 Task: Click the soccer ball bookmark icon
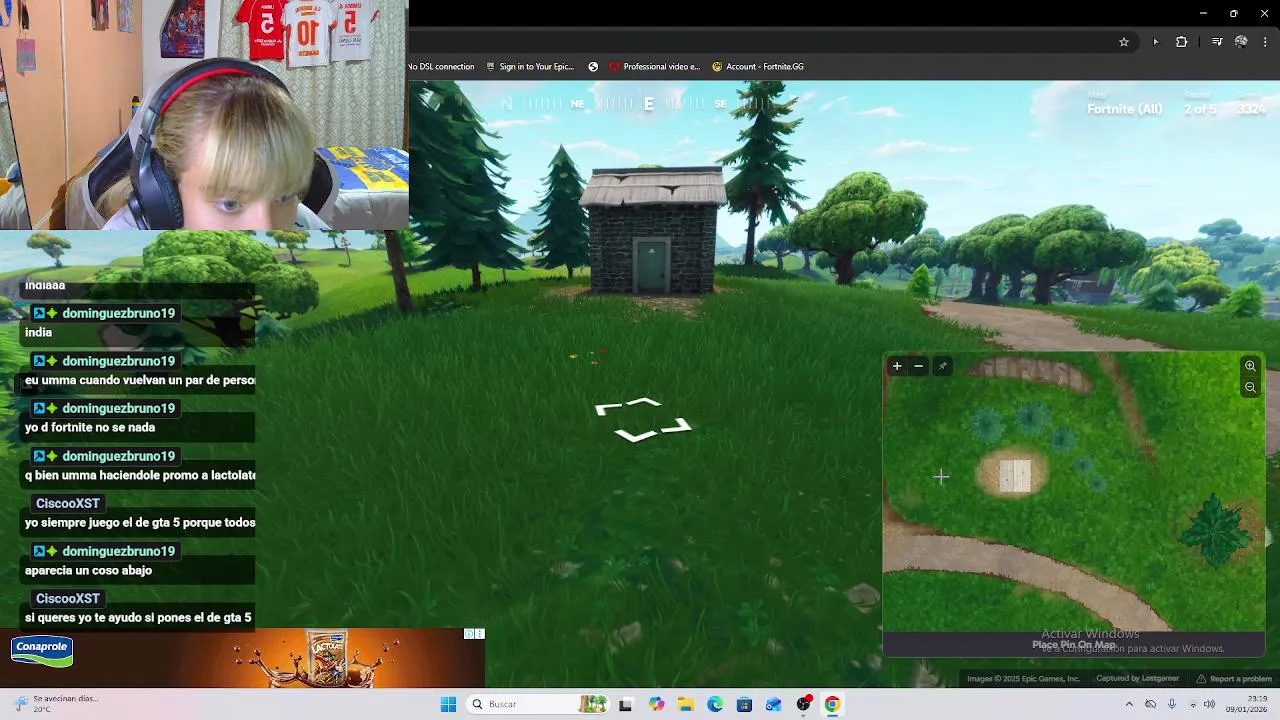tap(593, 67)
